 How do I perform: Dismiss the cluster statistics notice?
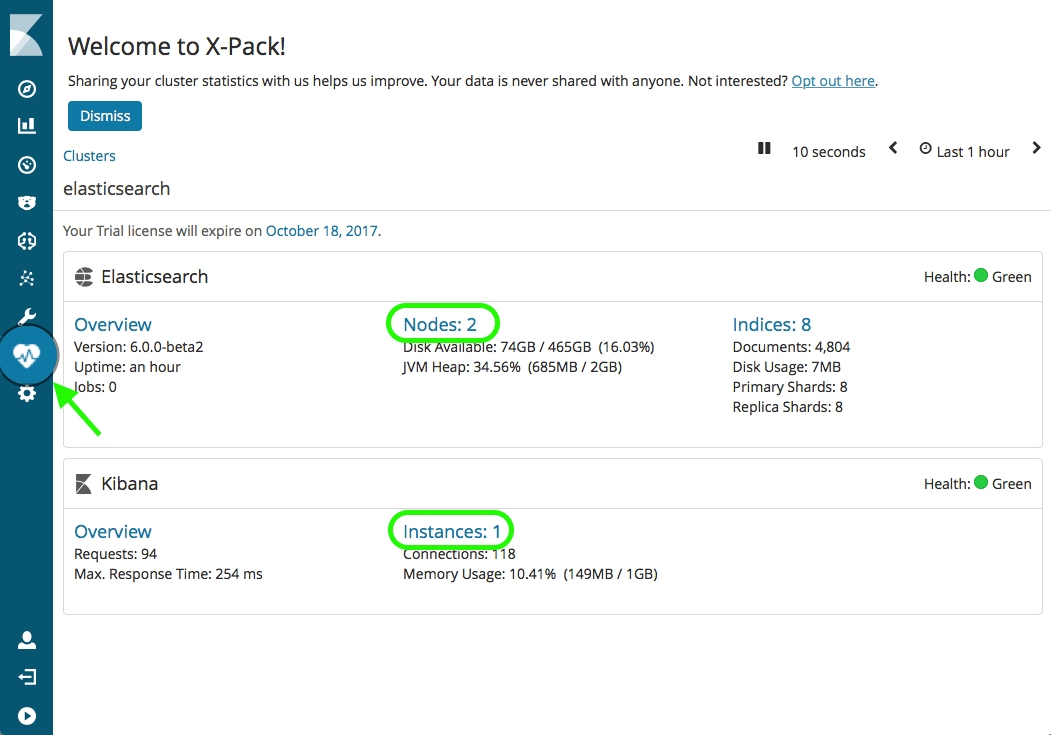click(104, 115)
